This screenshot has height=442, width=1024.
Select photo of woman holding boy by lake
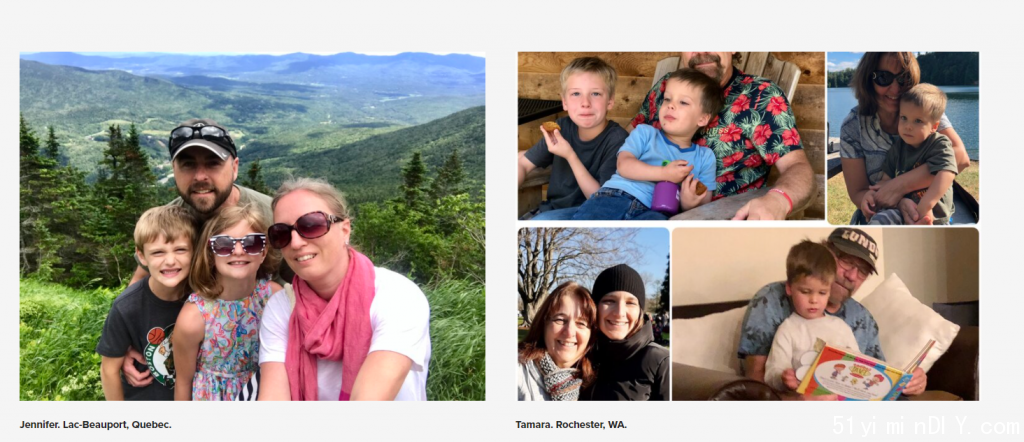[x=903, y=138]
